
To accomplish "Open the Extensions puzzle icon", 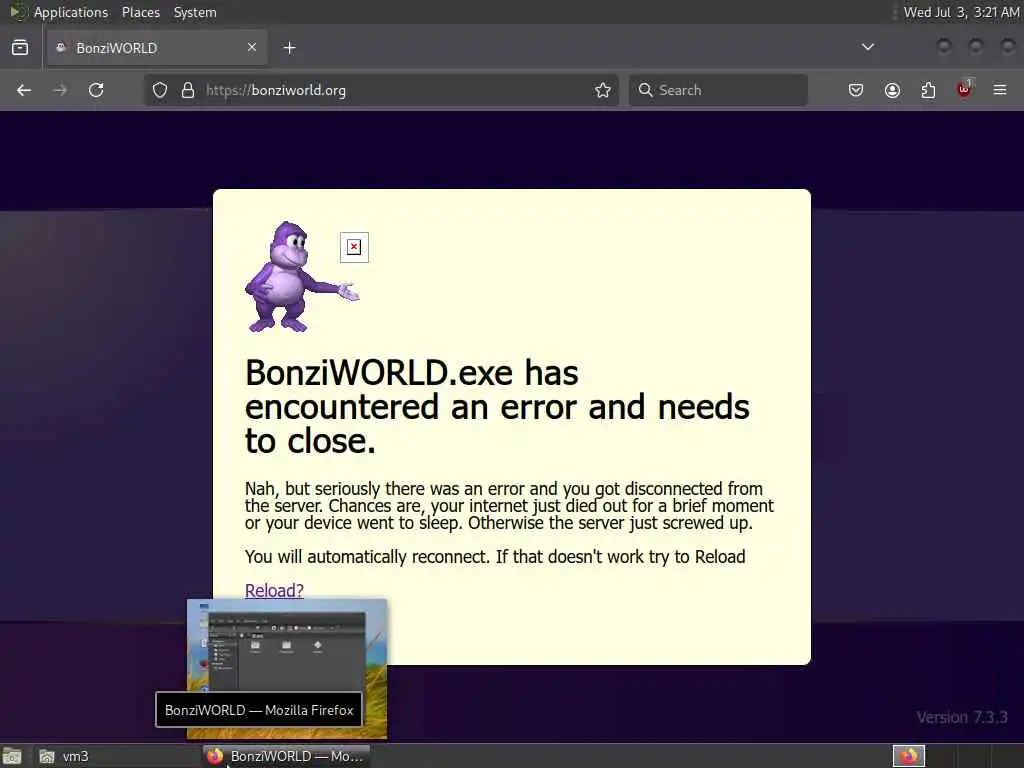I will click(928, 90).
